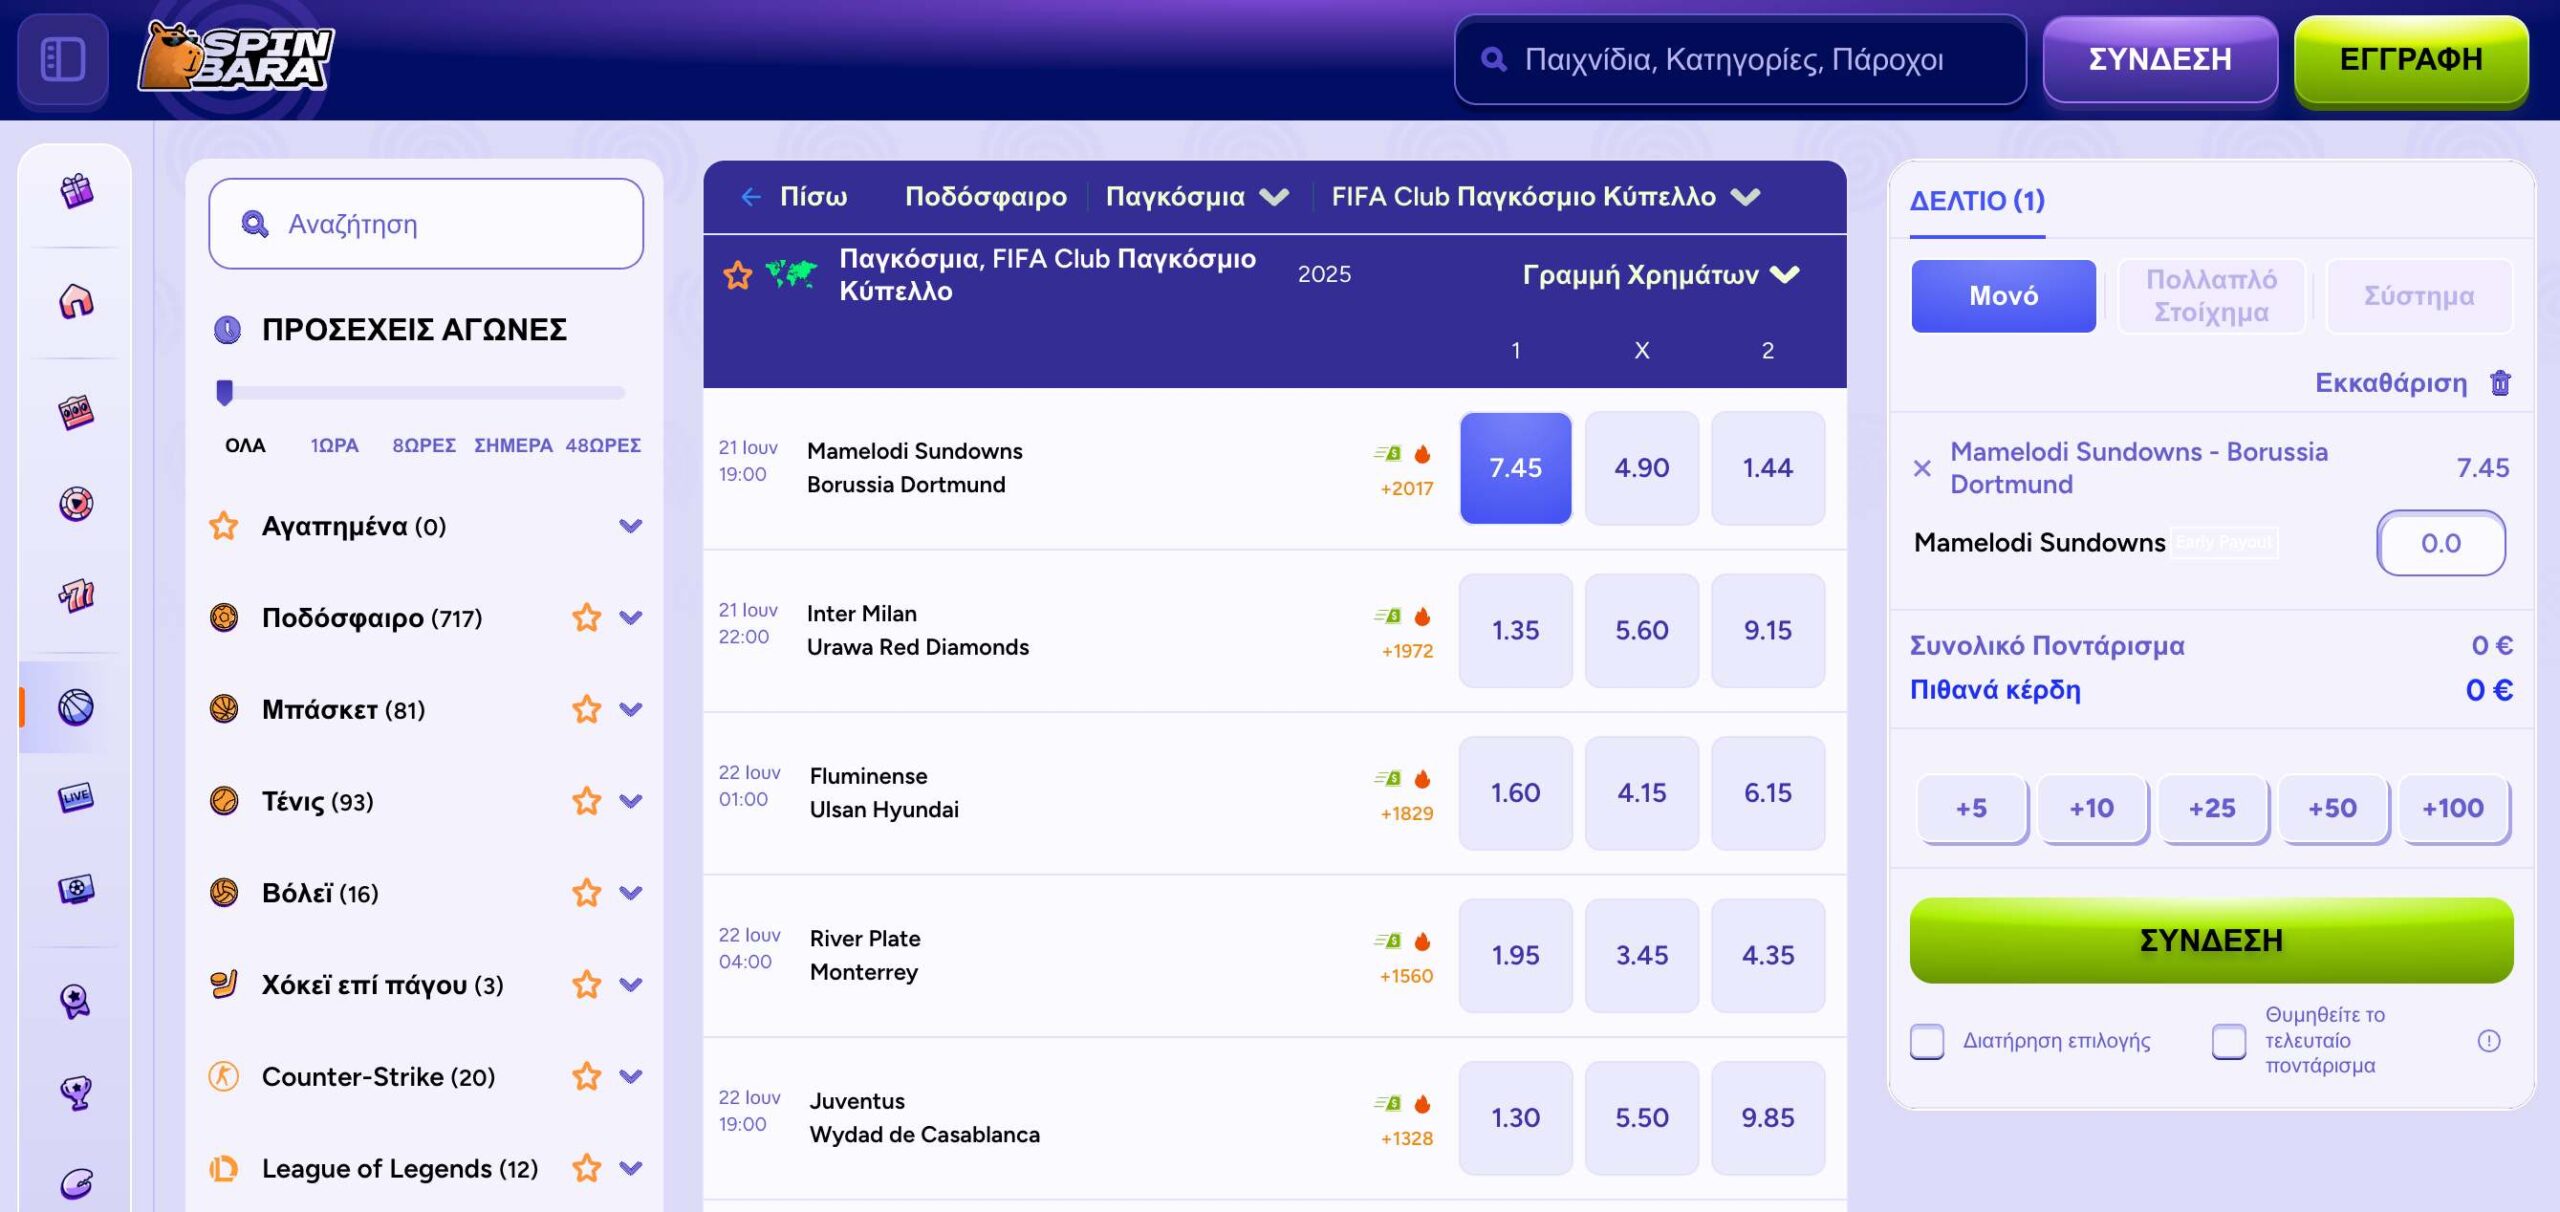Add Μπάσκετ to favorites with star icon
This screenshot has width=2560, height=1212.
point(586,709)
